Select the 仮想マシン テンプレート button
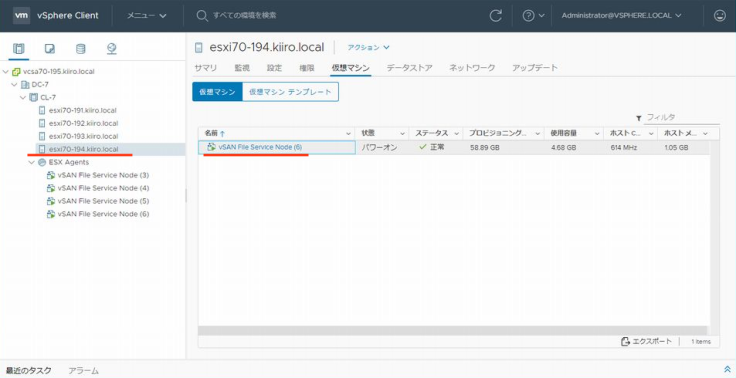The height and width of the screenshot is (378, 736). tap(290, 92)
